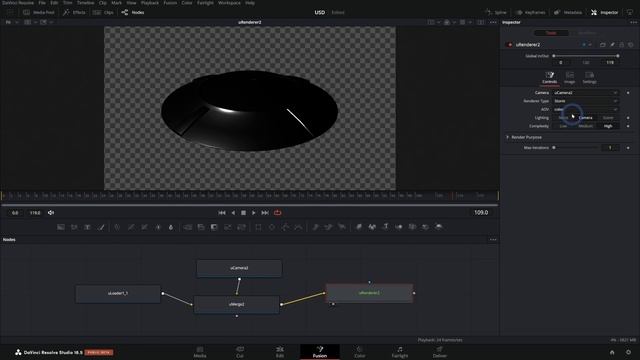
Task: Open the Camera dropdown in Inspector
Action: tap(586, 93)
